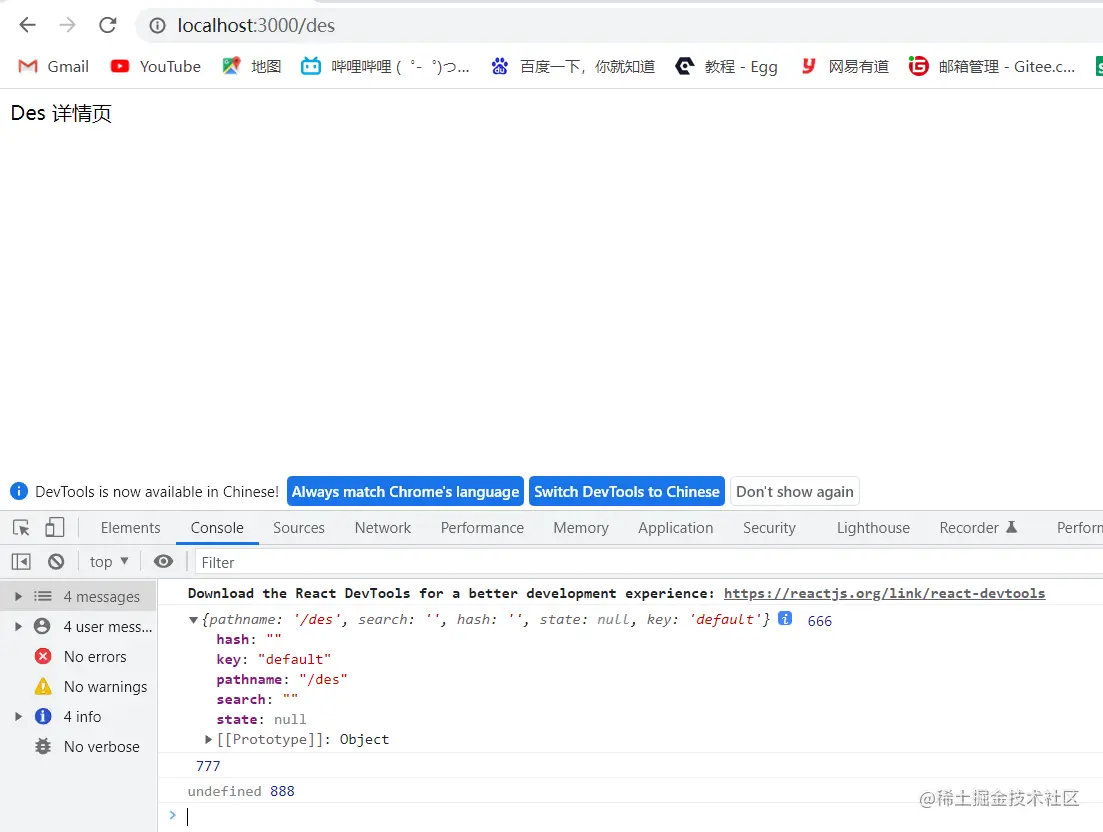The image size is (1103, 832).
Task: Click the DevTools info notice icon
Action: (x=19, y=491)
